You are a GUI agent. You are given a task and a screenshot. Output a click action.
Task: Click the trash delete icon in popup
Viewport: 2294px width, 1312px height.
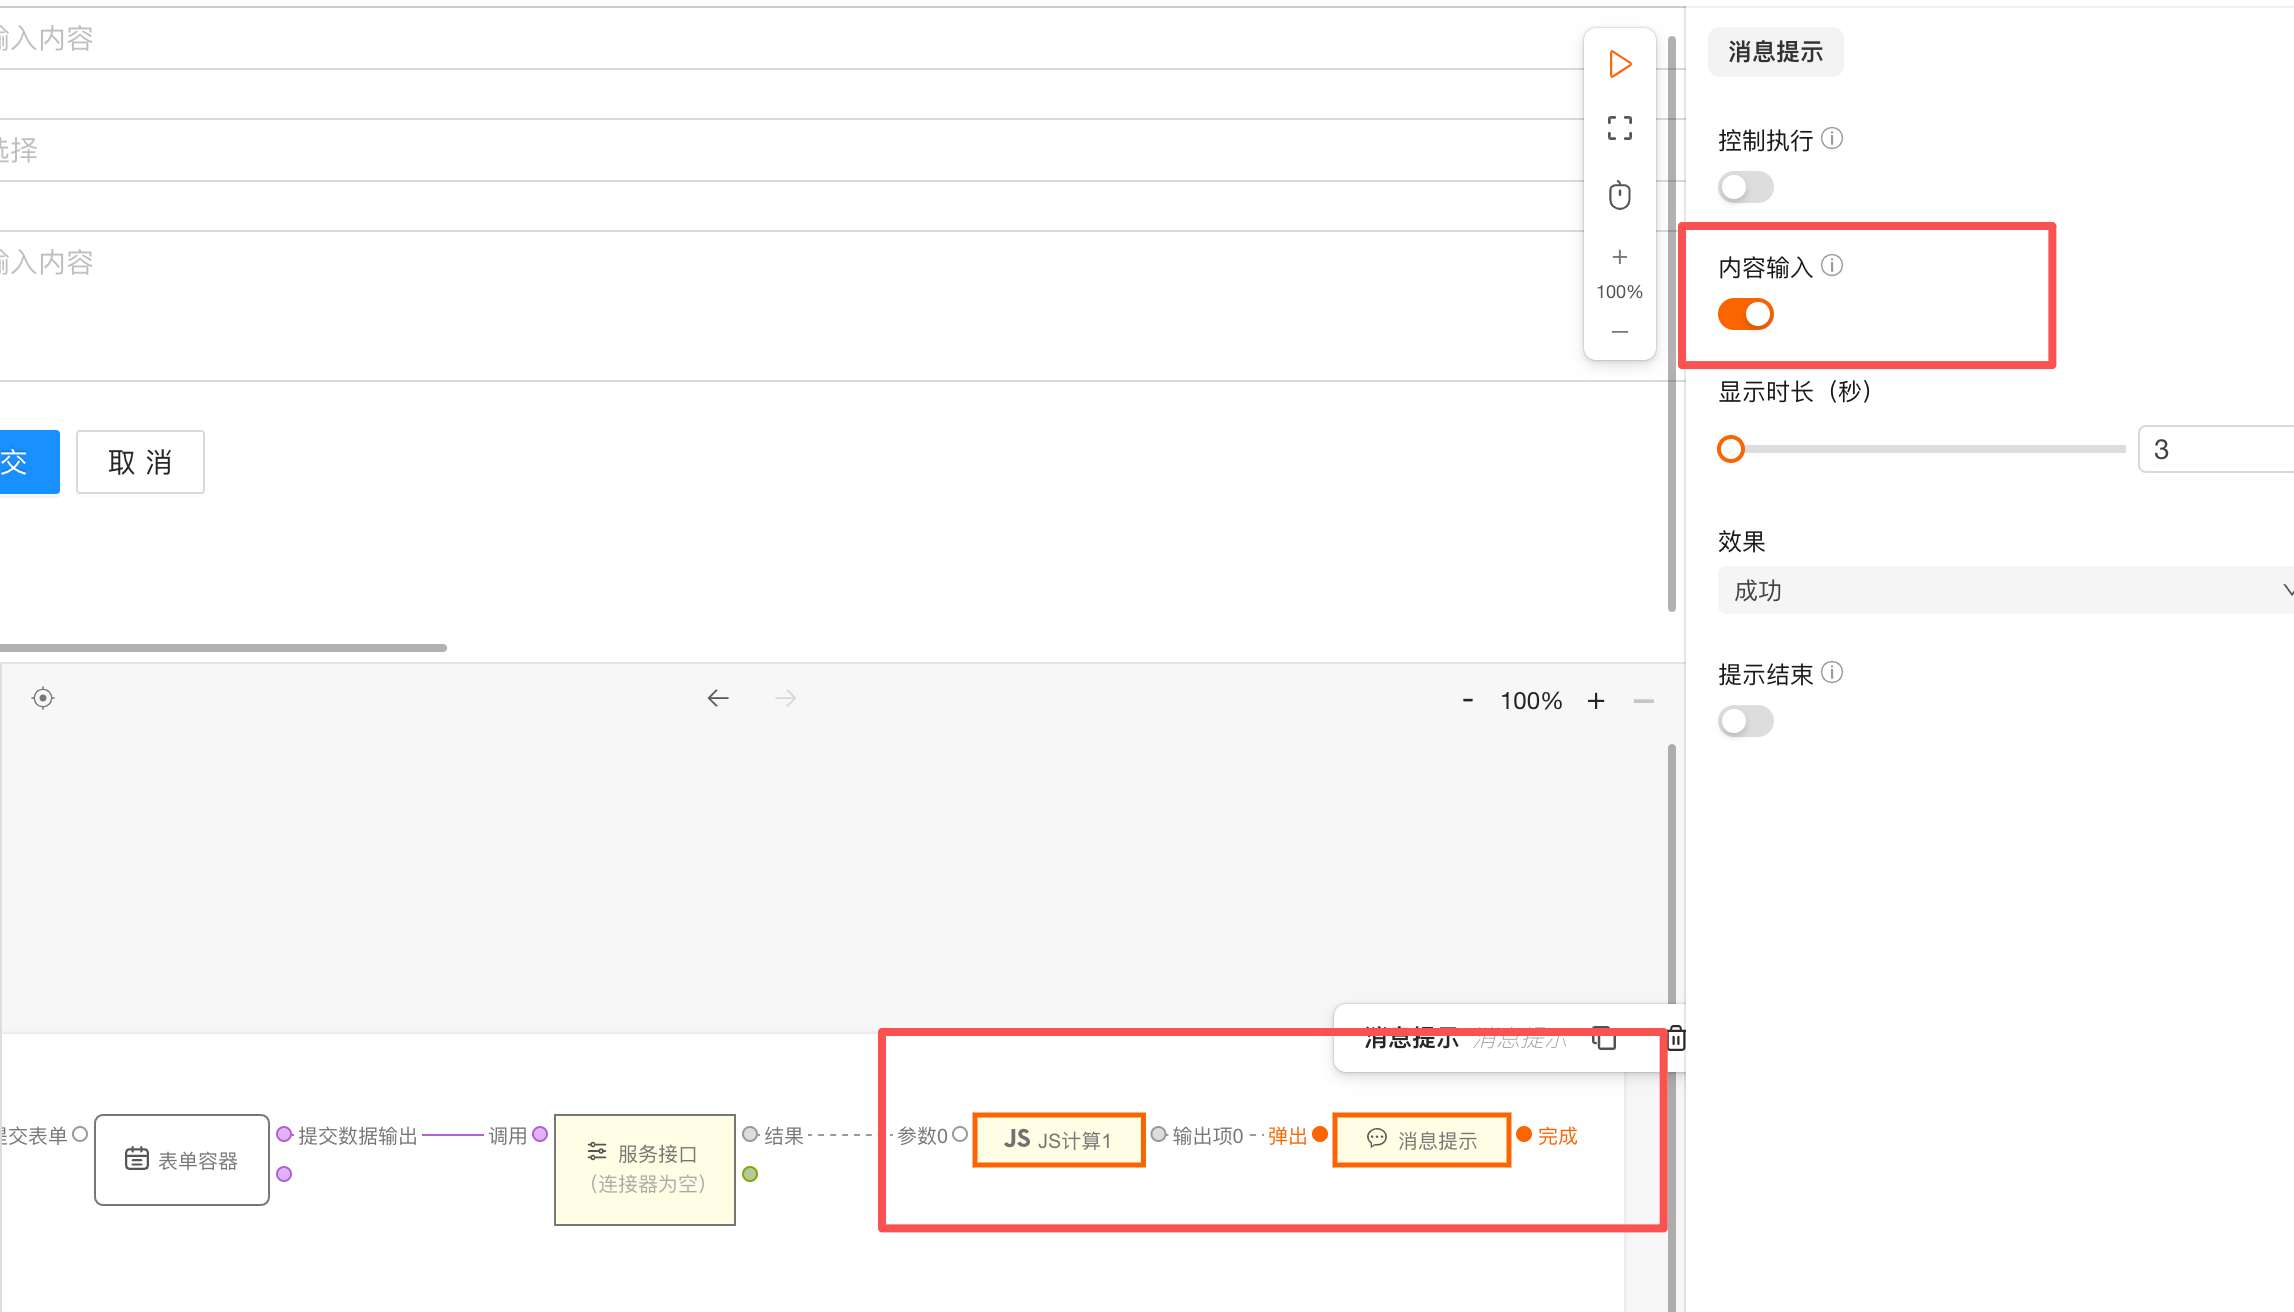pyautogui.click(x=1676, y=1039)
